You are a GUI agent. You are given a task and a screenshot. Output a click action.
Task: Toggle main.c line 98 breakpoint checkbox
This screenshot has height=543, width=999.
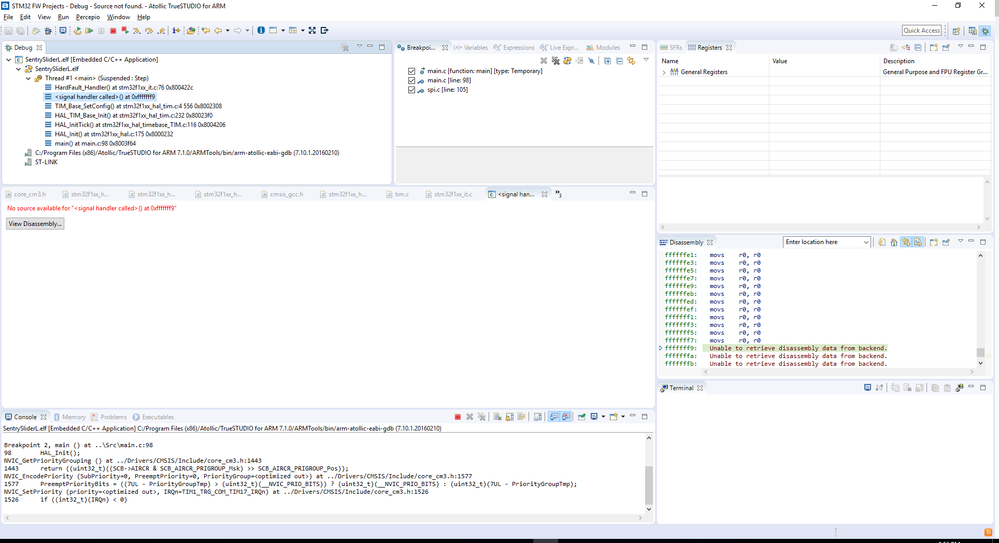411,81
